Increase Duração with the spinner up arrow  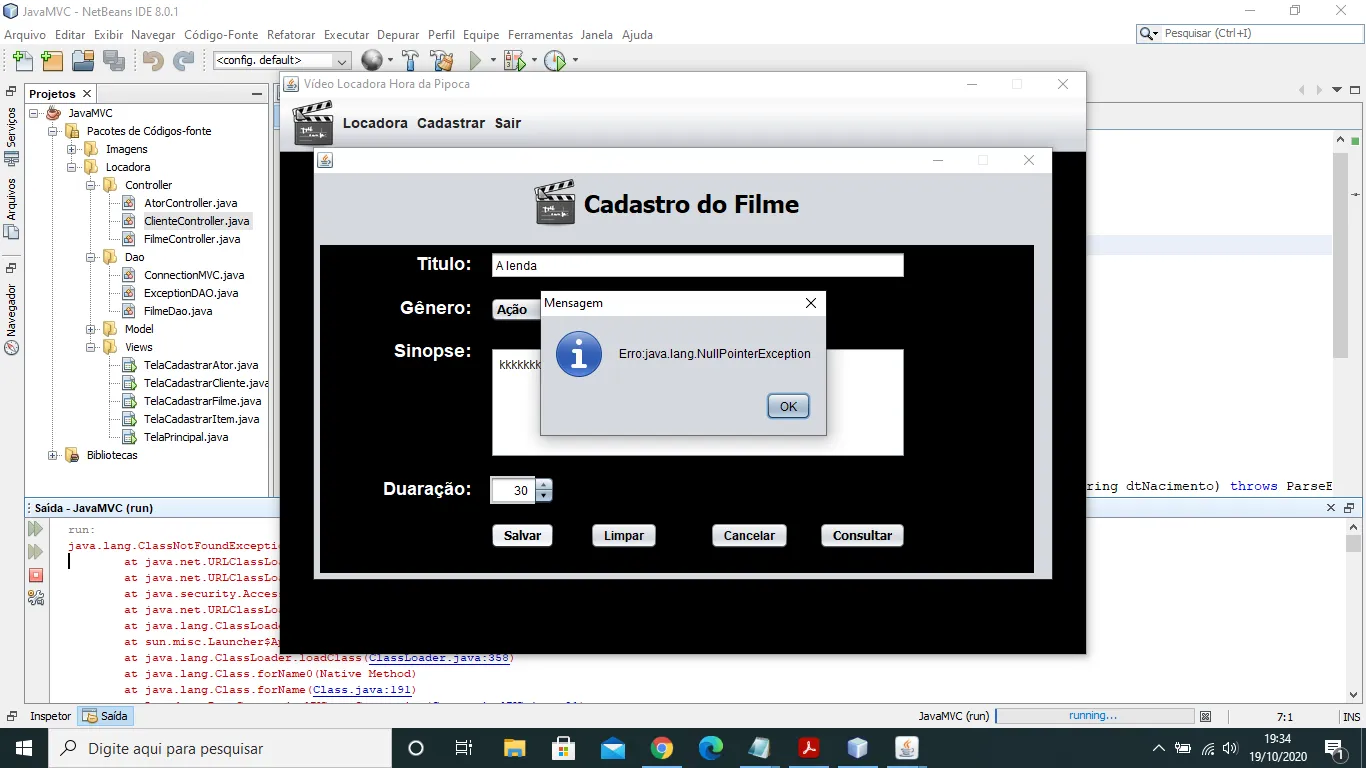pos(544,484)
